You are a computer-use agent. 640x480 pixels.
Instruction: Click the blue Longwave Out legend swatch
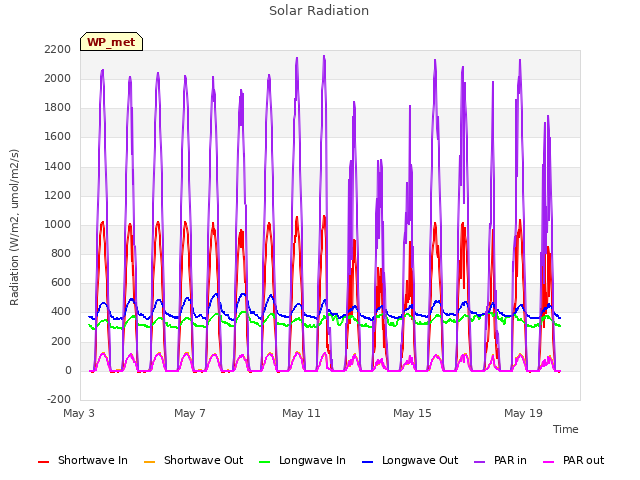pyautogui.click(x=367, y=462)
